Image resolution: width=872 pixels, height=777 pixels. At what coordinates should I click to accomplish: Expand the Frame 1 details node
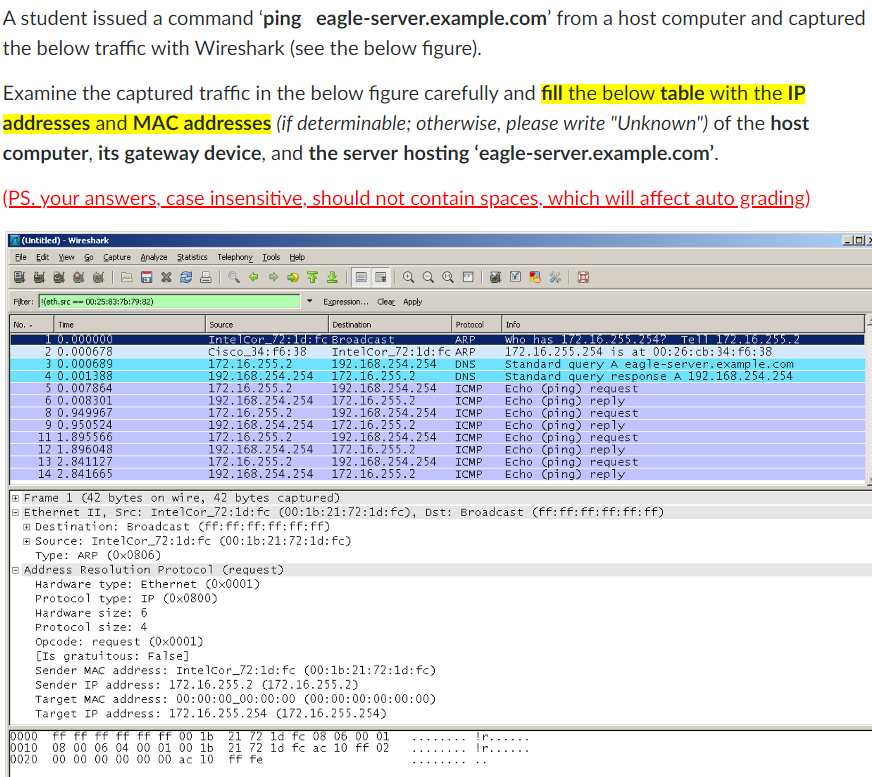[14, 497]
